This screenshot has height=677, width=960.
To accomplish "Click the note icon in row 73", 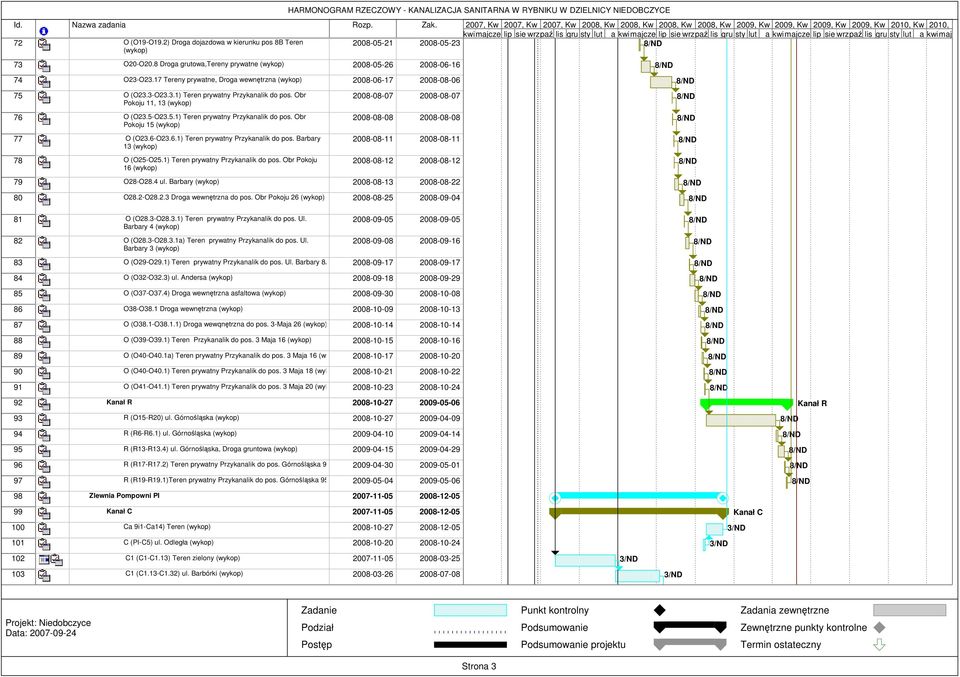I will [44, 66].
